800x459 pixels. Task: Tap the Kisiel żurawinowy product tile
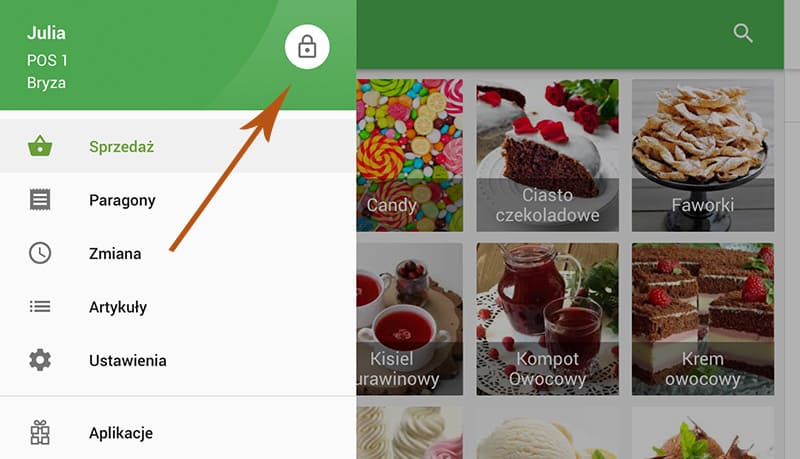coord(410,319)
